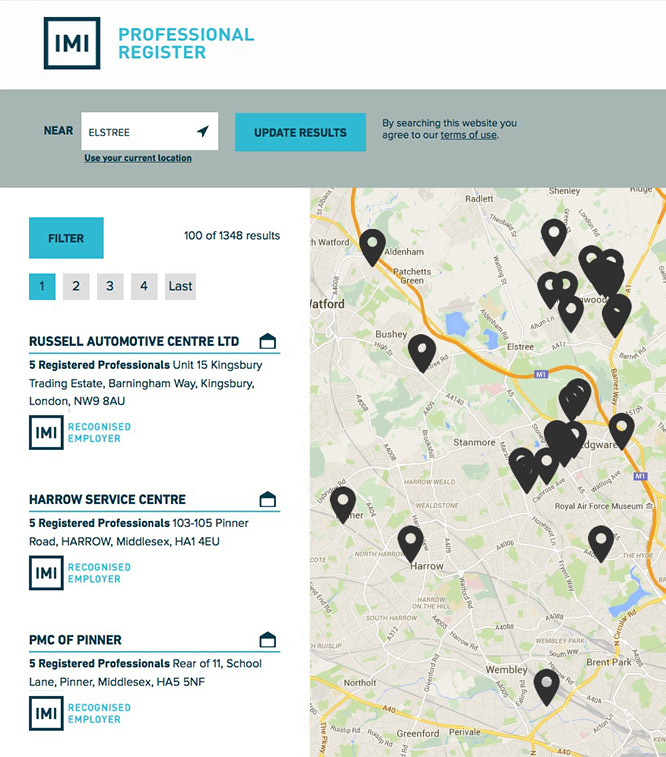Click the Update Results button
Screen dimensions: 666x757
(300, 132)
